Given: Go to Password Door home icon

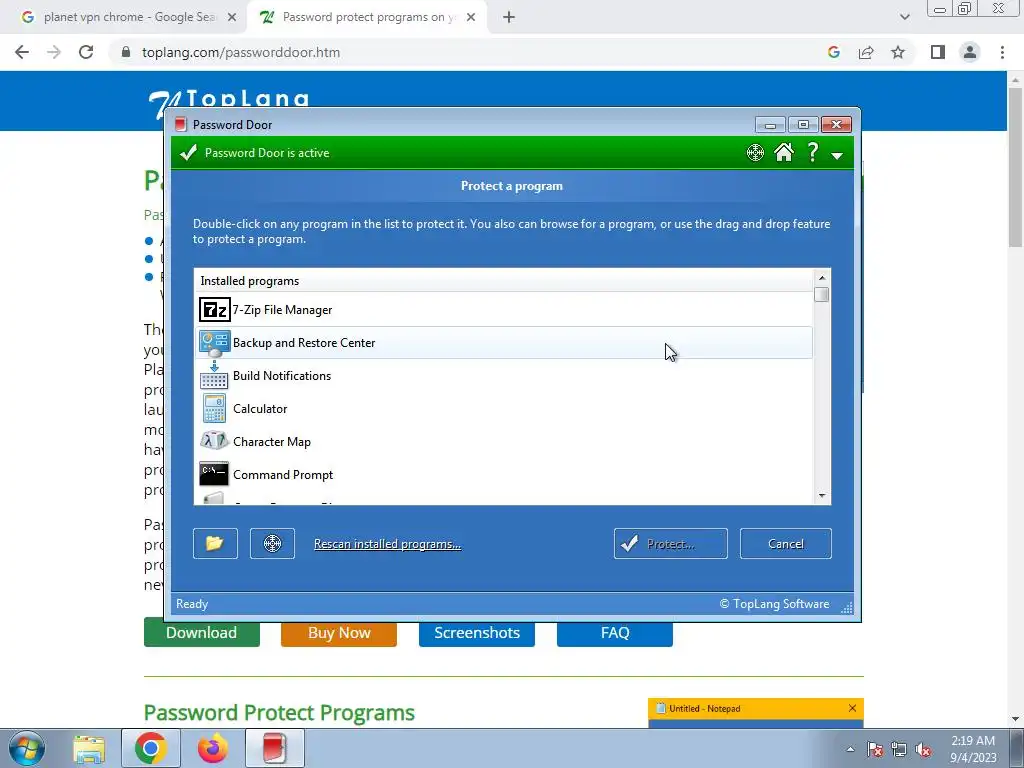Looking at the screenshot, I should coord(784,152).
